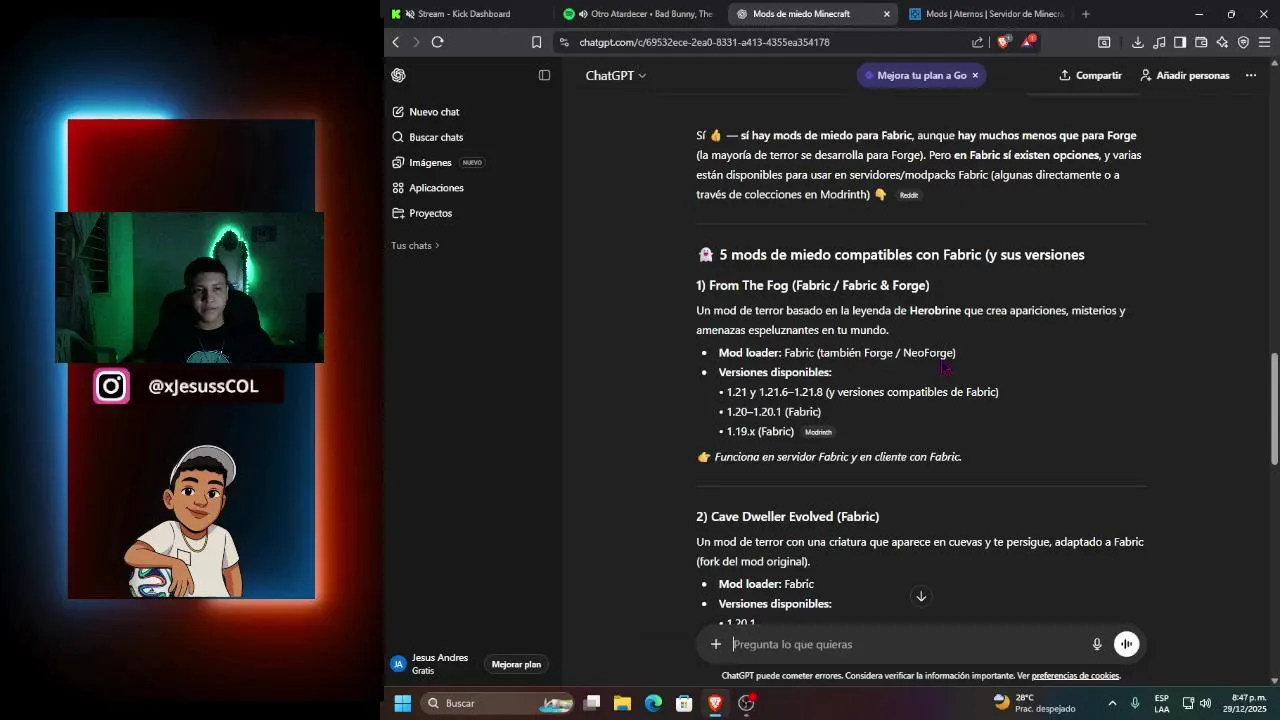Screen dimensions: 1280x720
Task: Close the Mods de miedo Minecraft tab
Action: pos(887,14)
